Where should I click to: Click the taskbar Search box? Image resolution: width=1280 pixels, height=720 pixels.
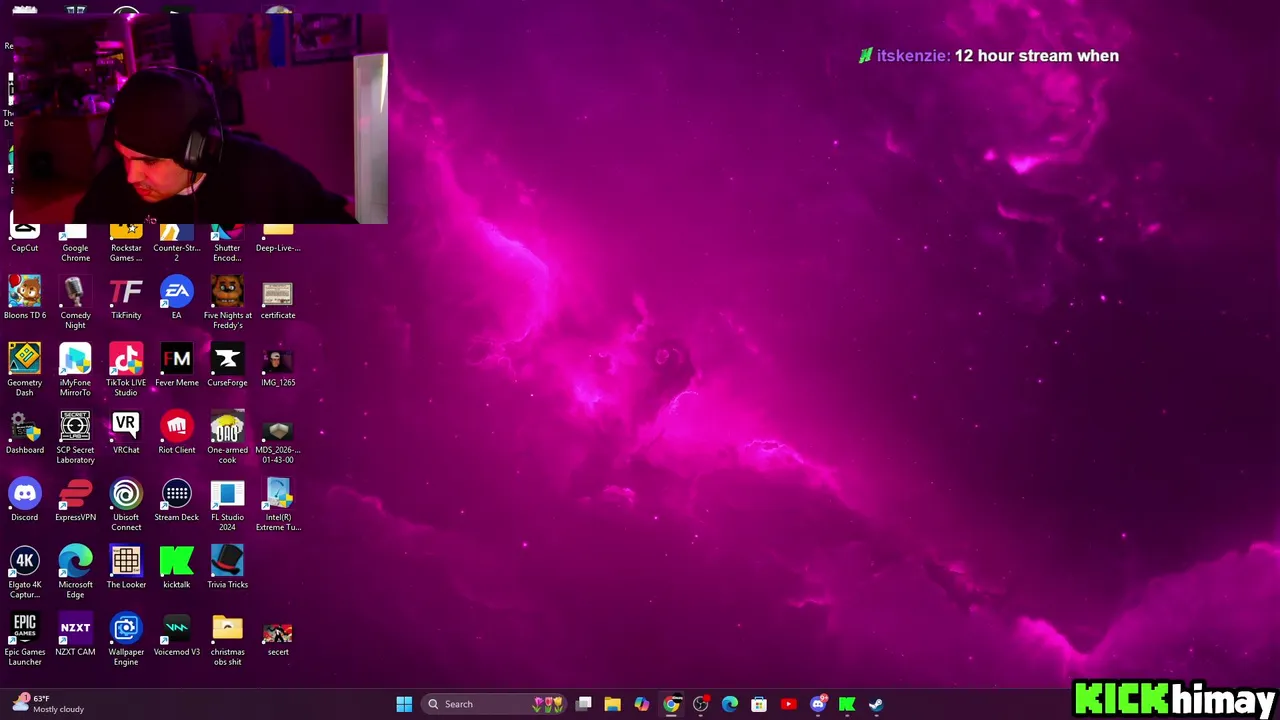(x=493, y=704)
